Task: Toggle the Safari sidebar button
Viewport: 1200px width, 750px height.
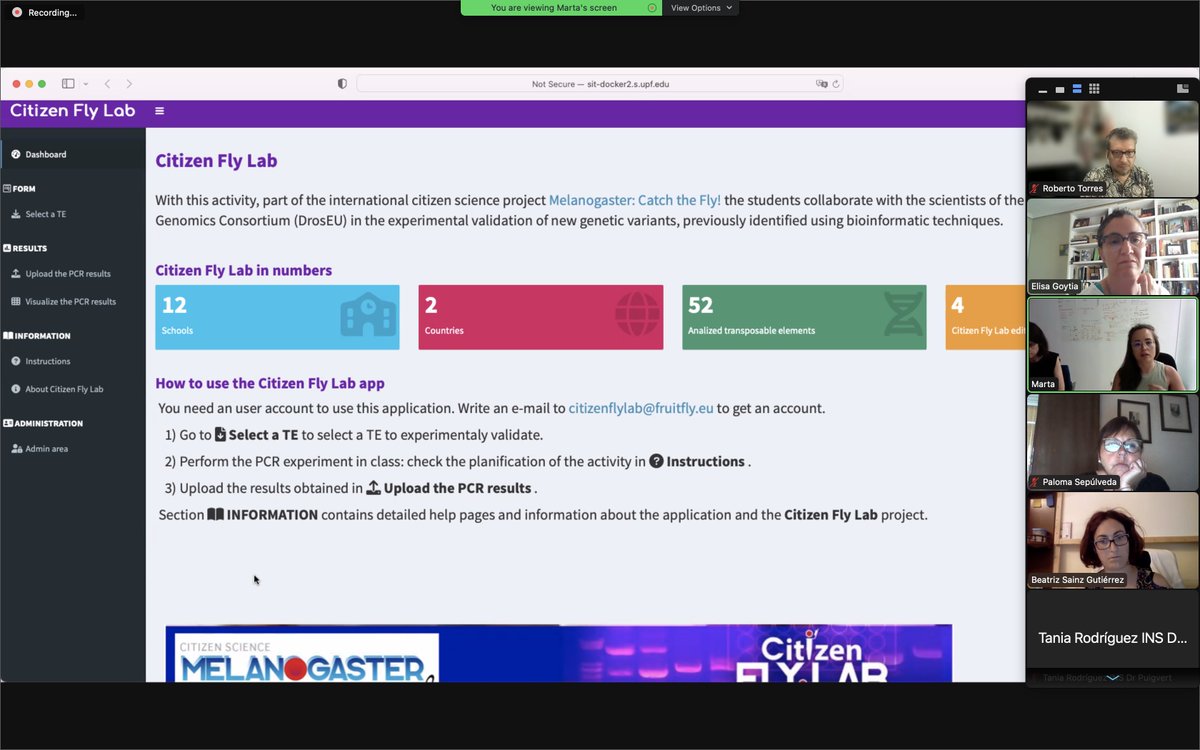Action: pos(68,84)
